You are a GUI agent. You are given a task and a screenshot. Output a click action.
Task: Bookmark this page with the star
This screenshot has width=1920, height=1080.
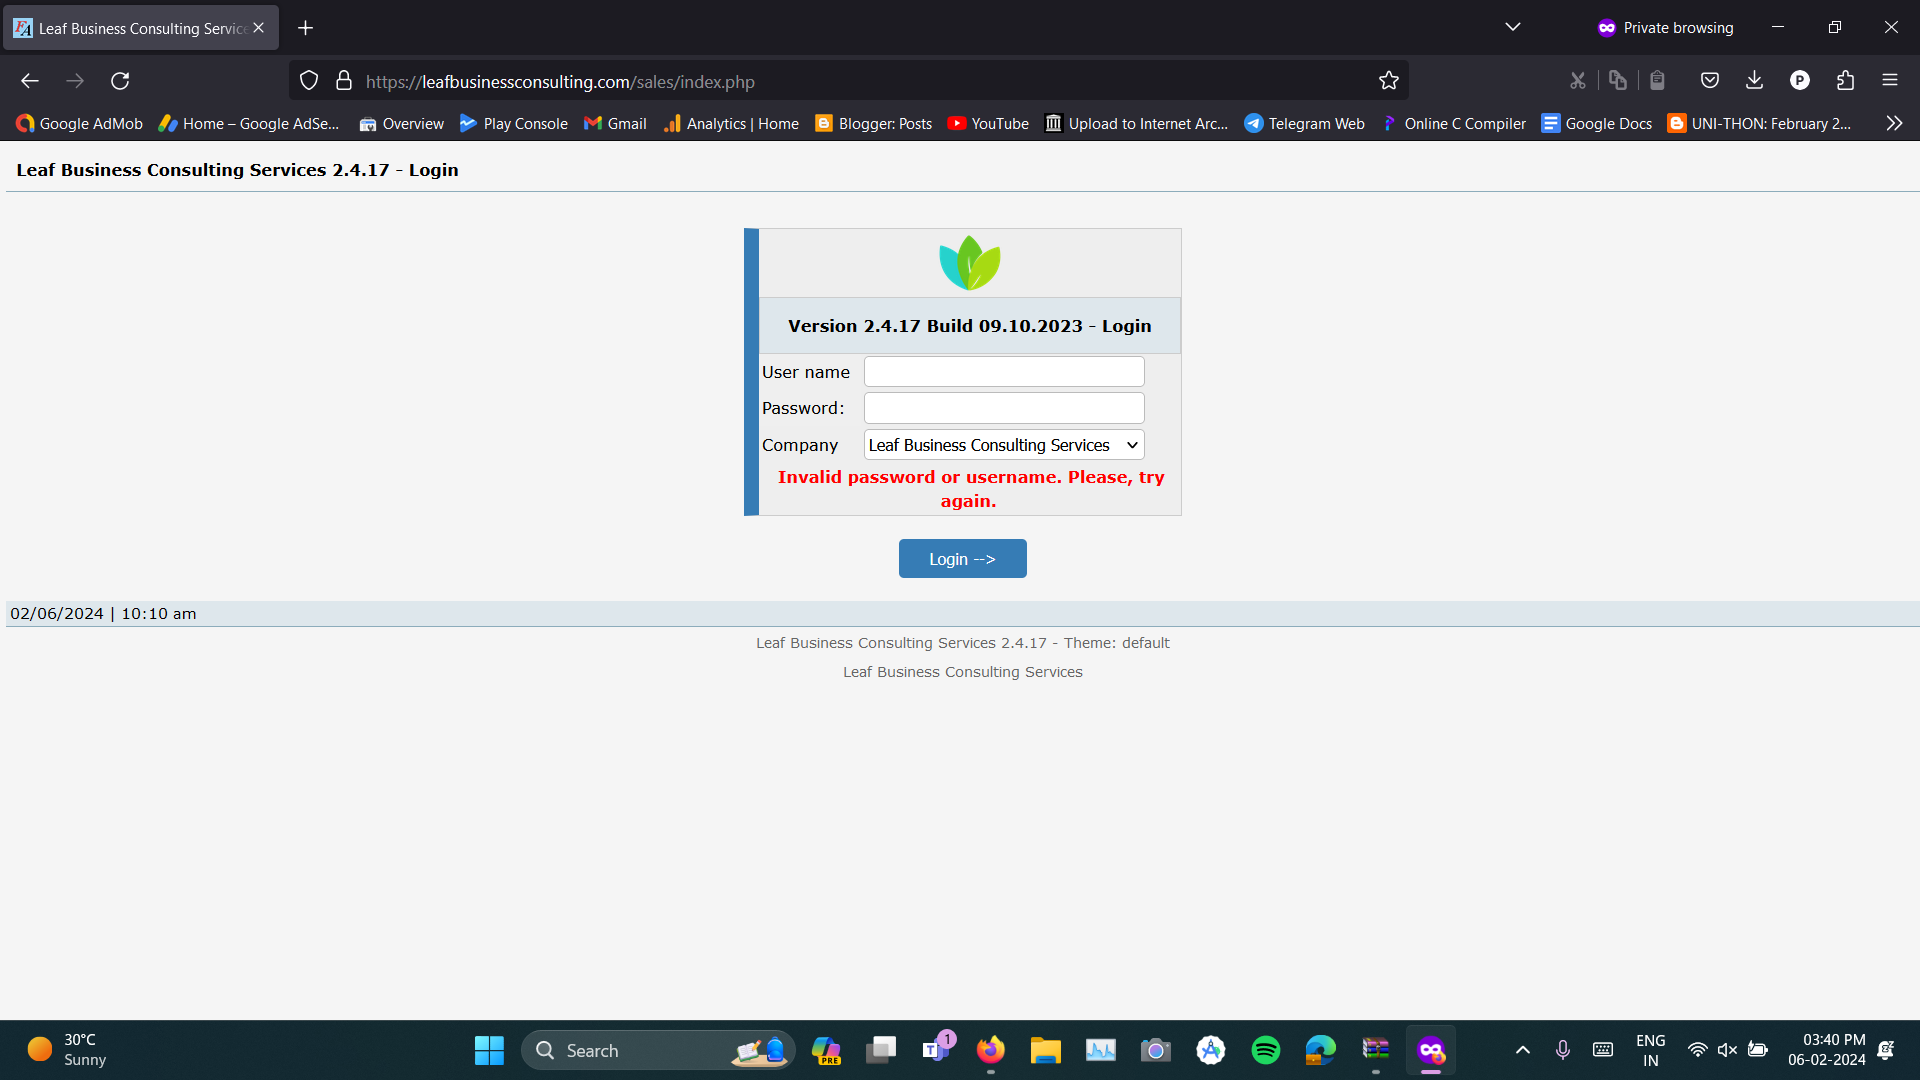coord(1389,81)
